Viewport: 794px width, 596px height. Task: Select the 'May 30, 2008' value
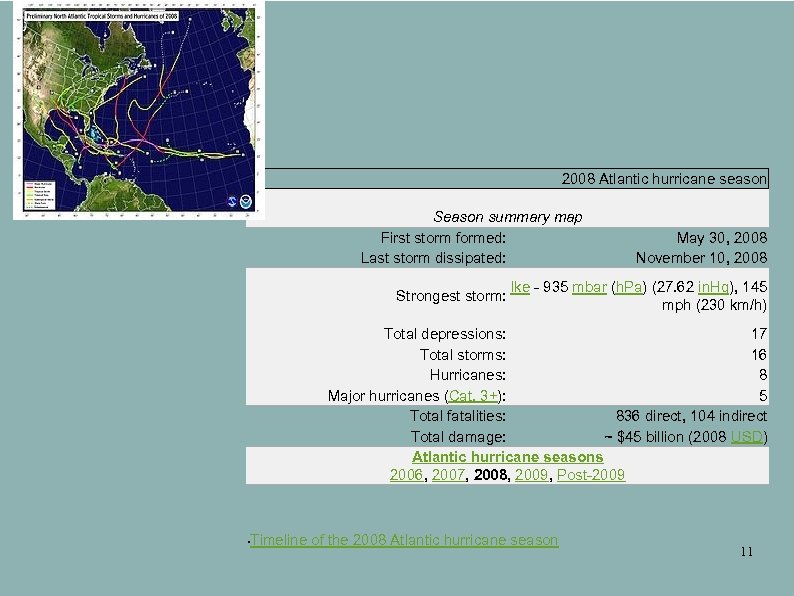tap(722, 237)
